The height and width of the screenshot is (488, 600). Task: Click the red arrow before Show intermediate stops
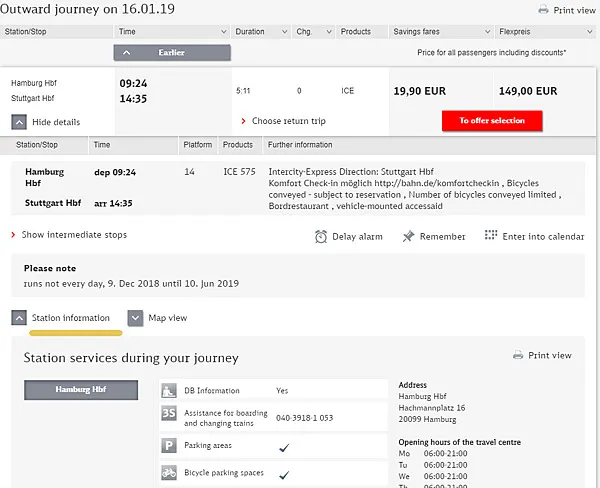(x=13, y=235)
